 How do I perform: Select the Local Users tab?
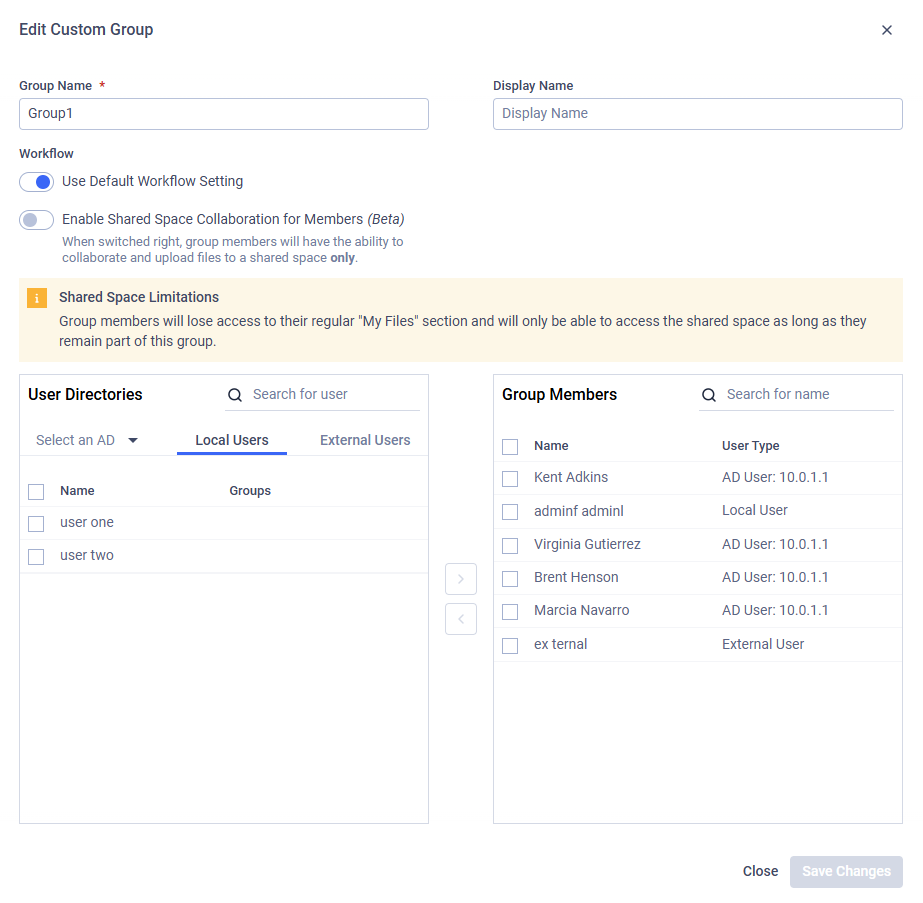231,439
